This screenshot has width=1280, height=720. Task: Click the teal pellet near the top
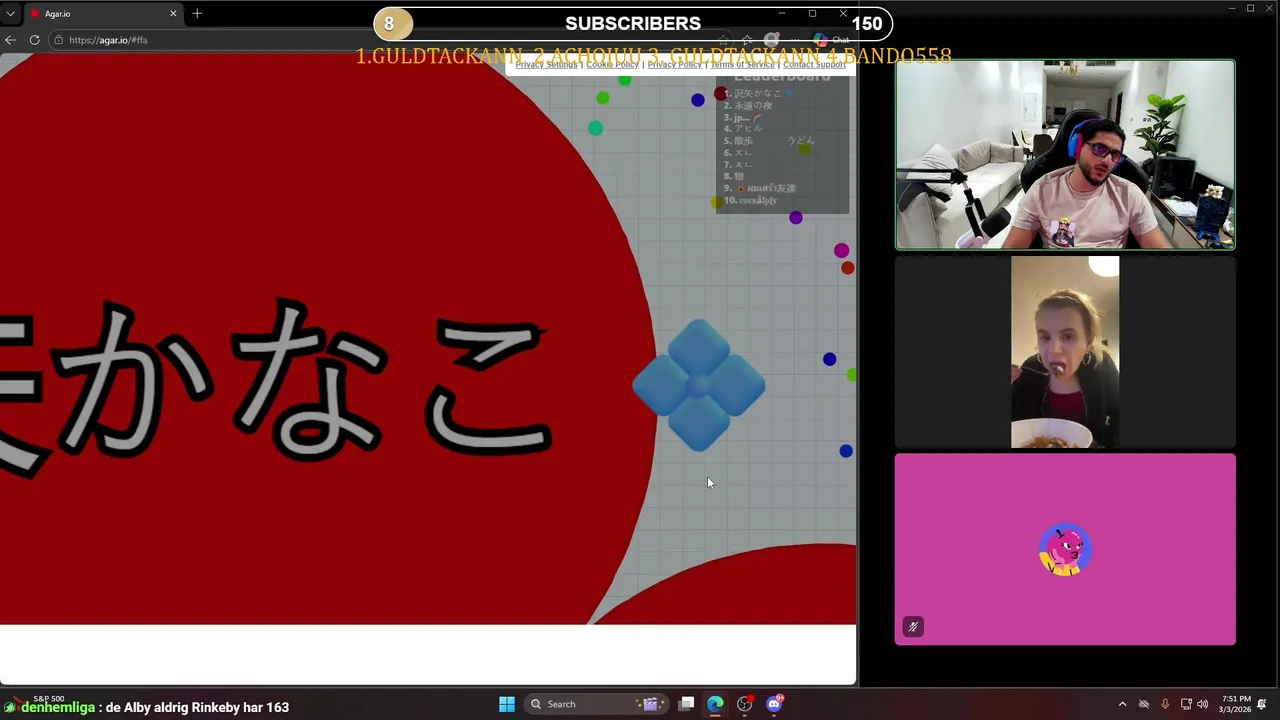(596, 128)
